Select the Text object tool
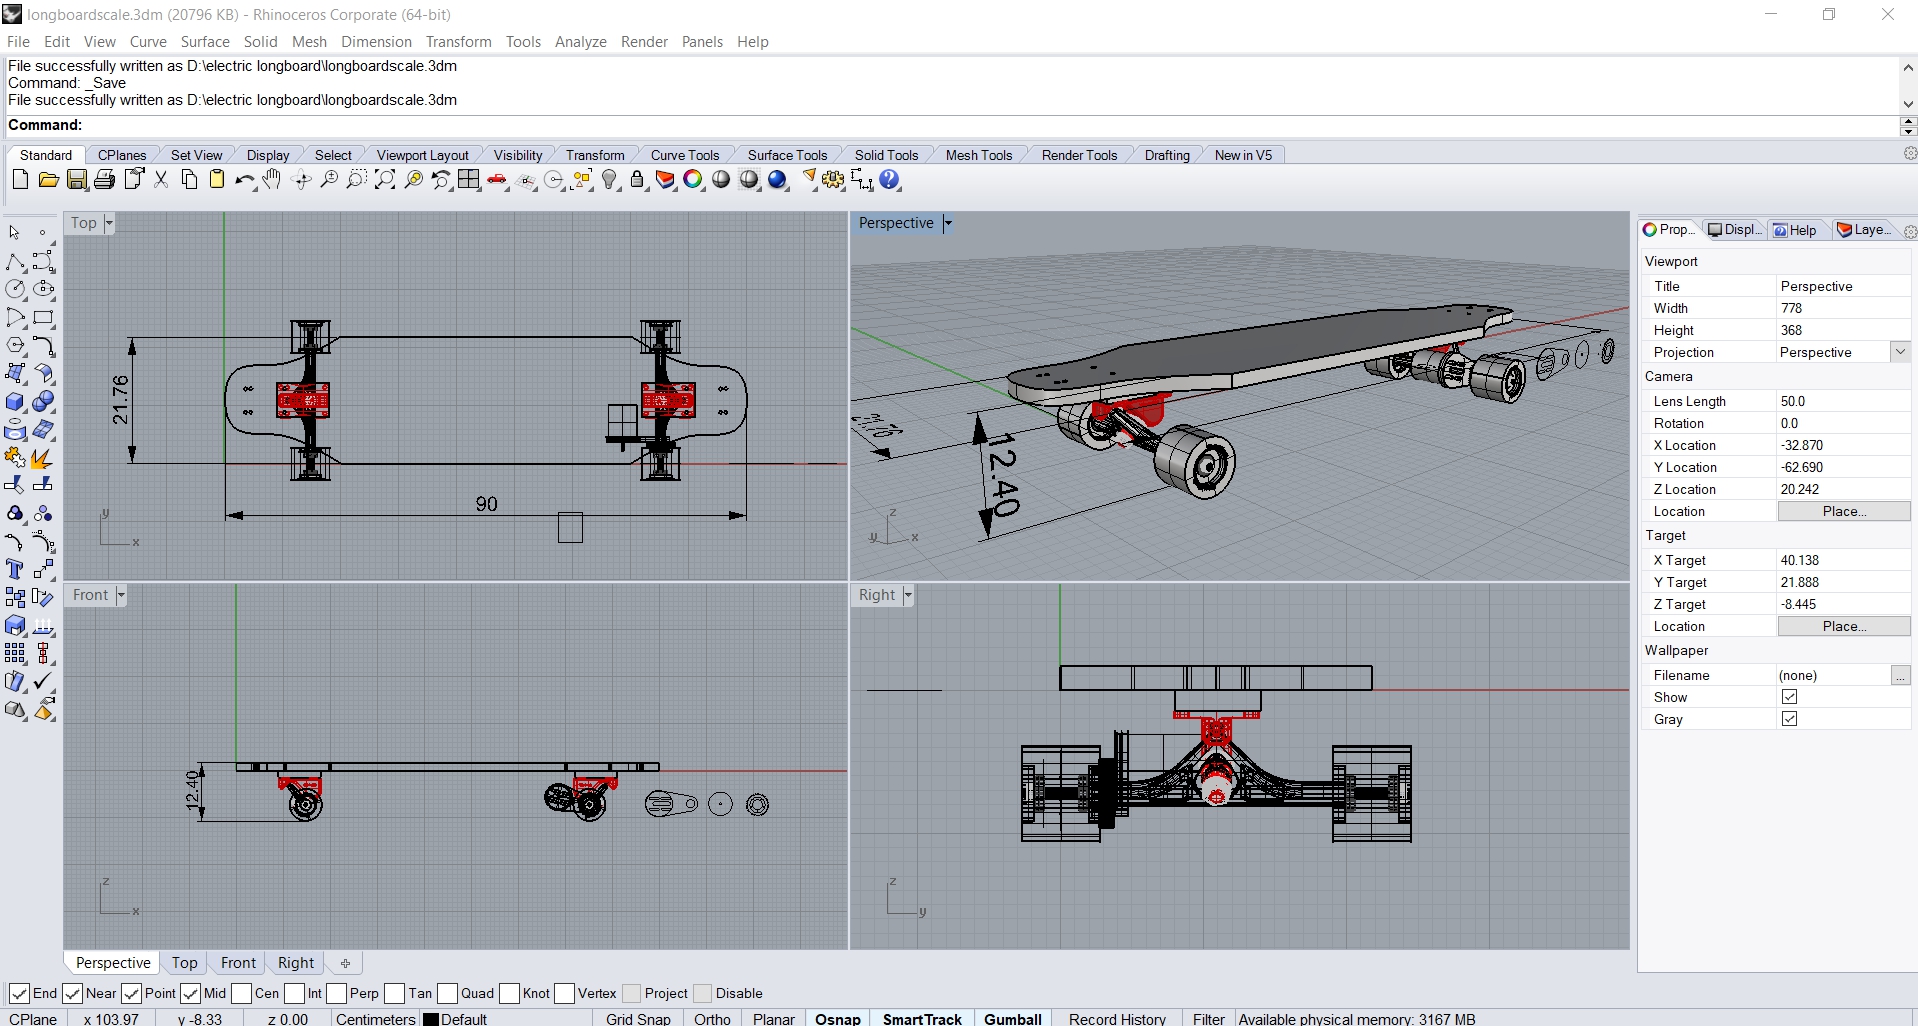Screen dimensions: 1918x1026 15,570
